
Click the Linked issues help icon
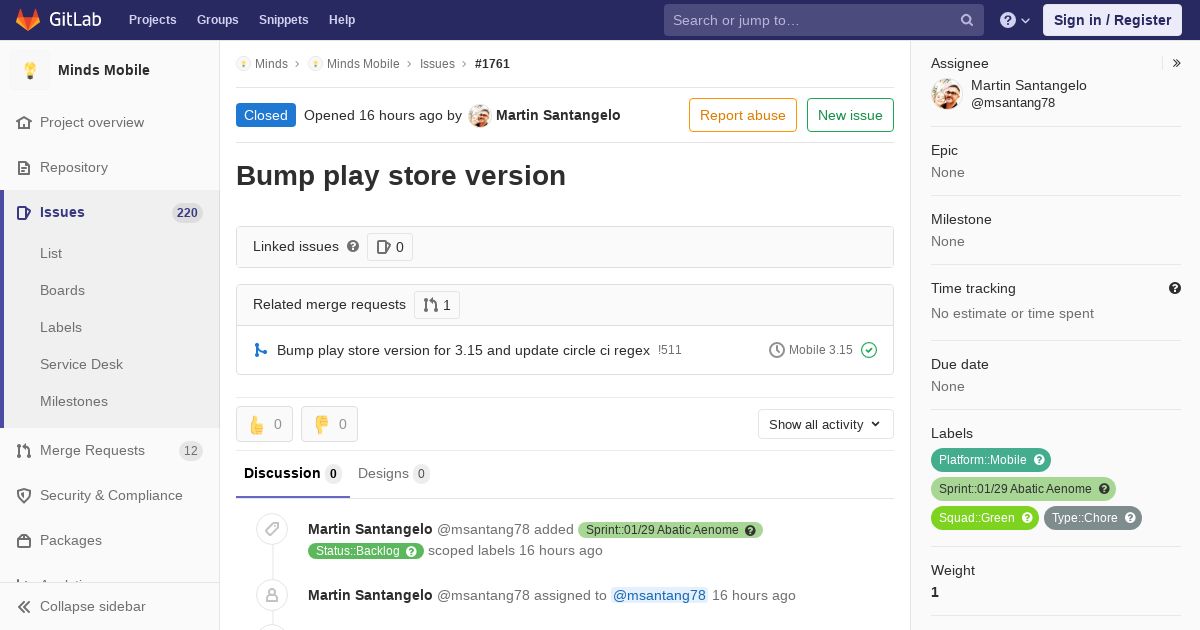click(353, 246)
